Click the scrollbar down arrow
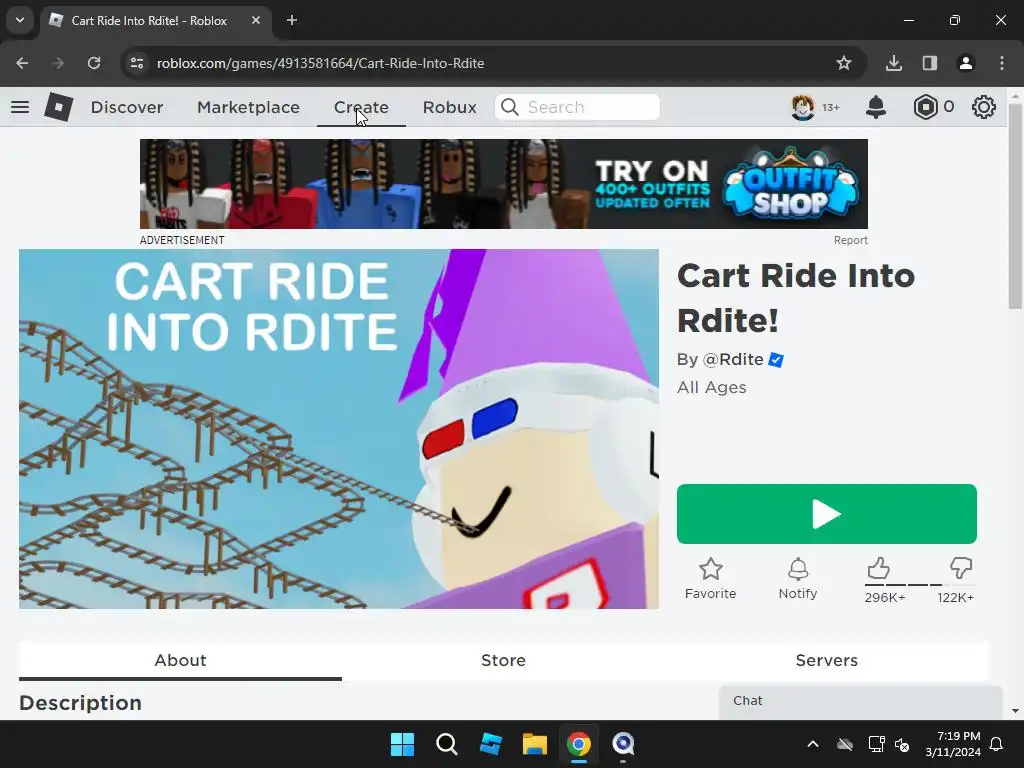Image resolution: width=1024 pixels, height=768 pixels. point(1014,711)
